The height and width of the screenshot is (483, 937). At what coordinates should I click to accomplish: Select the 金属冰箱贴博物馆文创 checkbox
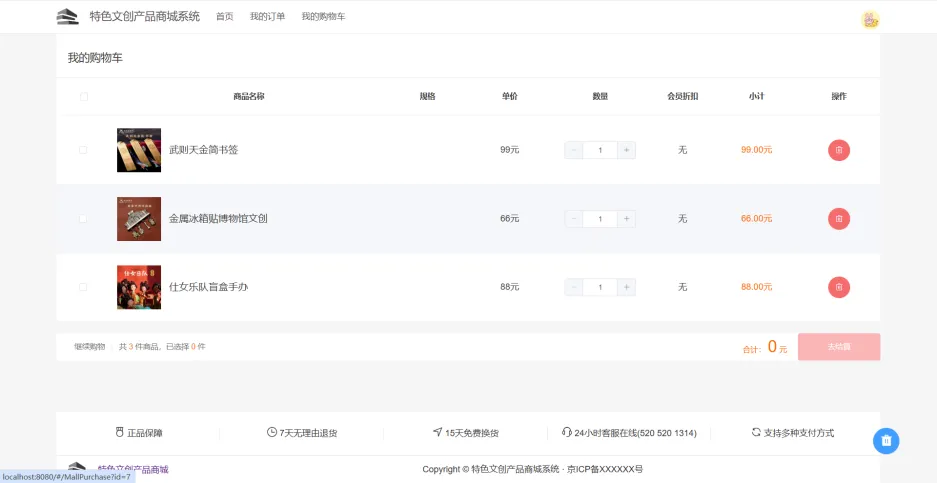(83, 218)
